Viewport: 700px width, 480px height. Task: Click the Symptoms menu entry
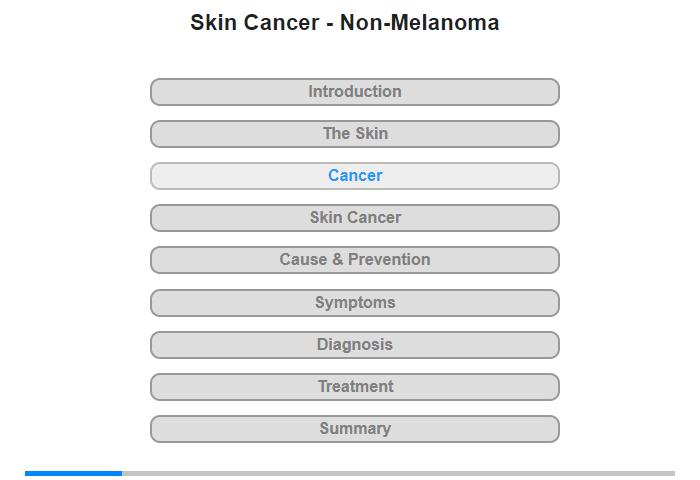[x=355, y=303]
